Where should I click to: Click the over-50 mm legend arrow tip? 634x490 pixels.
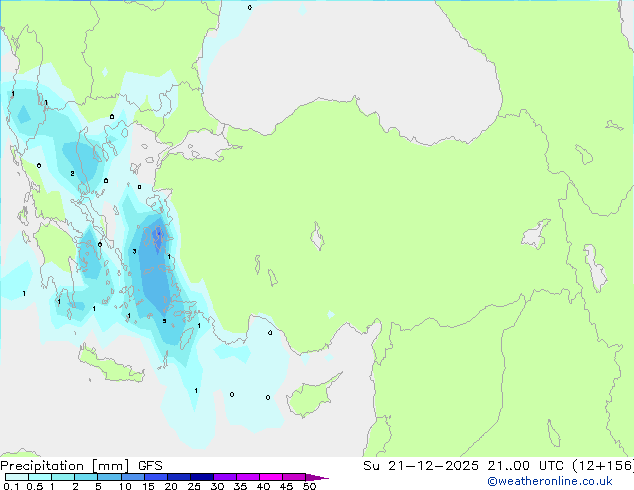(317, 477)
